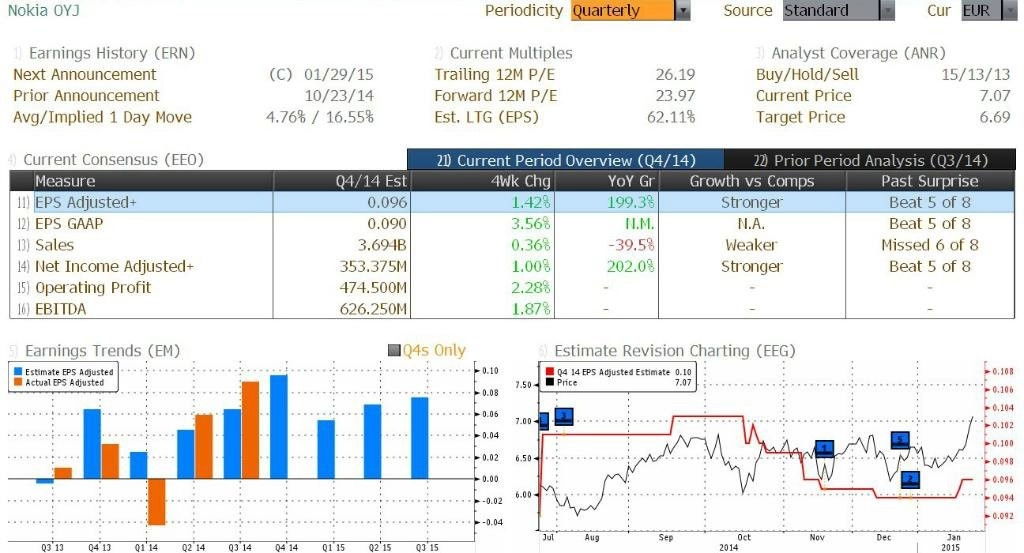Image resolution: width=1024 pixels, height=553 pixels.
Task: Click the EUR currency field
Action: click(980, 10)
